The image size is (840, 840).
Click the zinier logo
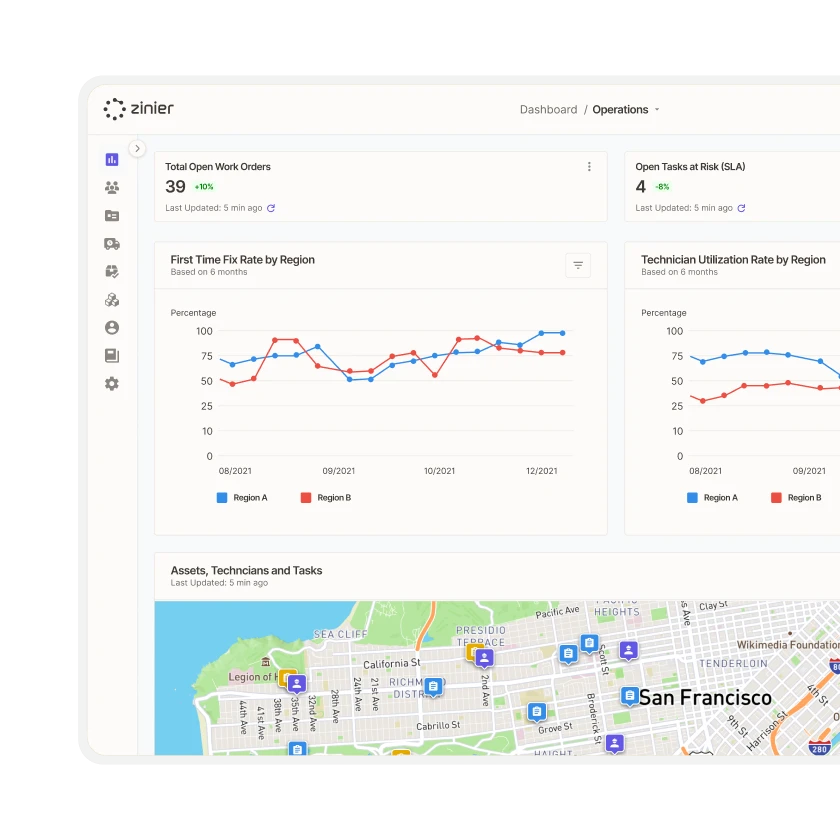(x=138, y=109)
